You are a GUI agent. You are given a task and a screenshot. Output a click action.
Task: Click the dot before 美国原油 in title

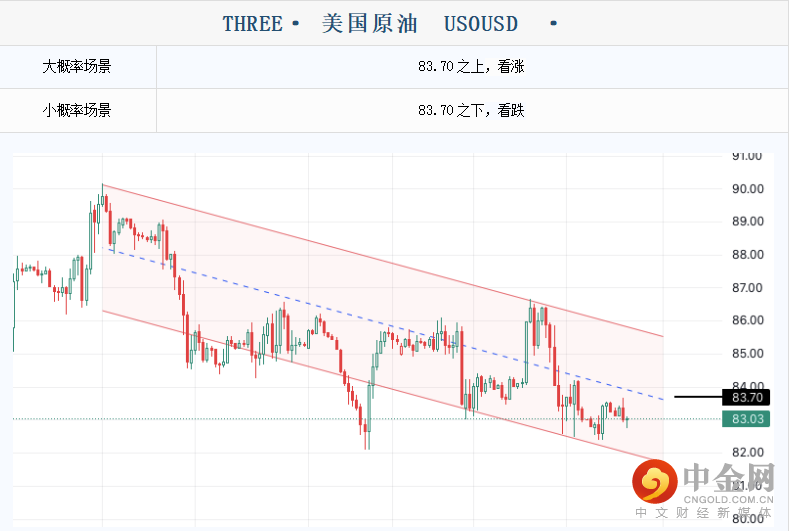tap(294, 23)
